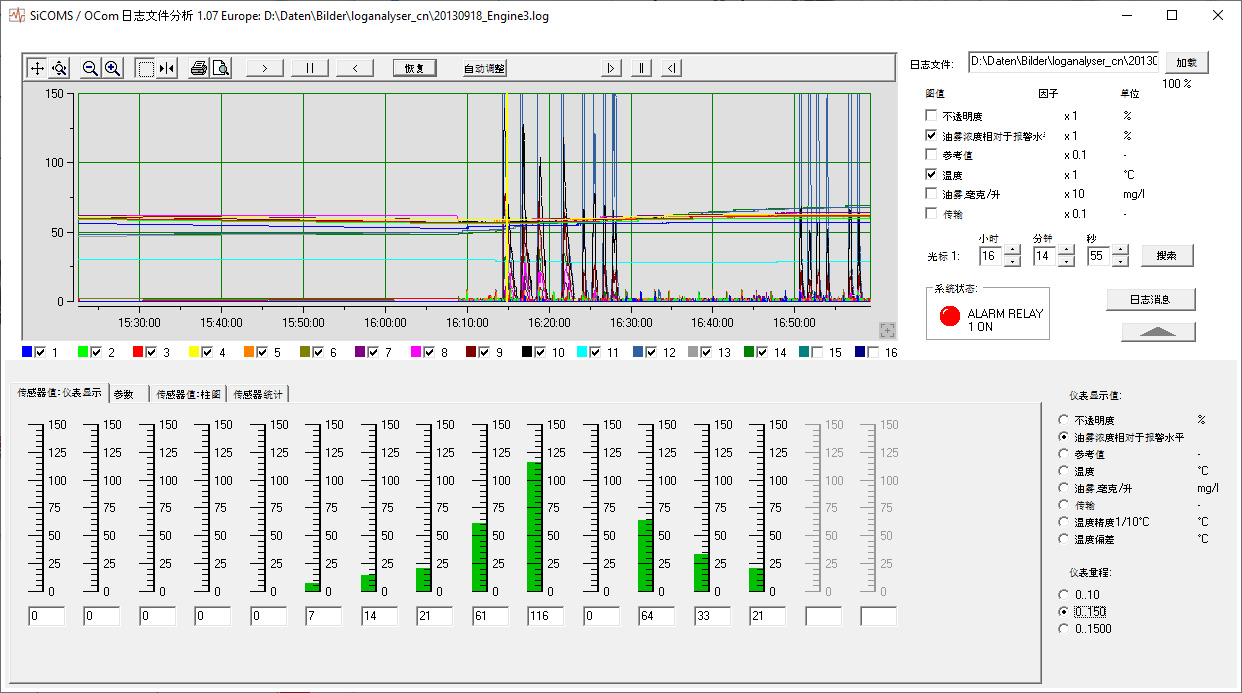Select the 0..1500 meter range radio button
Image resolution: width=1242 pixels, height=693 pixels.
[1064, 629]
